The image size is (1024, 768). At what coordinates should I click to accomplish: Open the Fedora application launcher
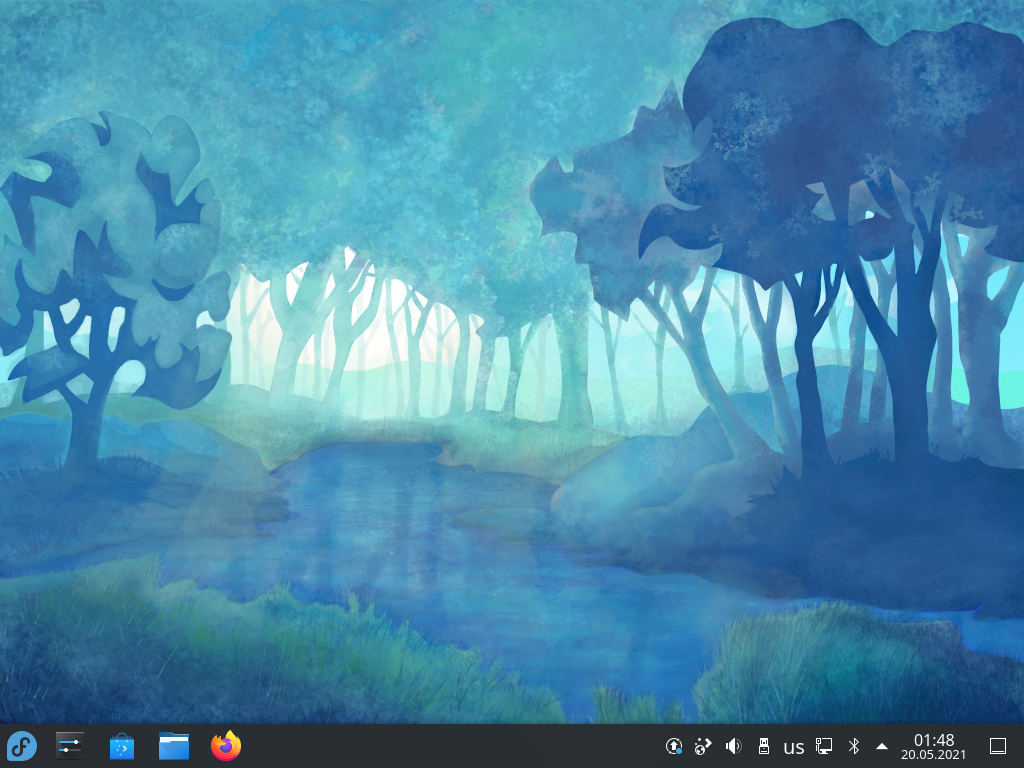click(22, 746)
